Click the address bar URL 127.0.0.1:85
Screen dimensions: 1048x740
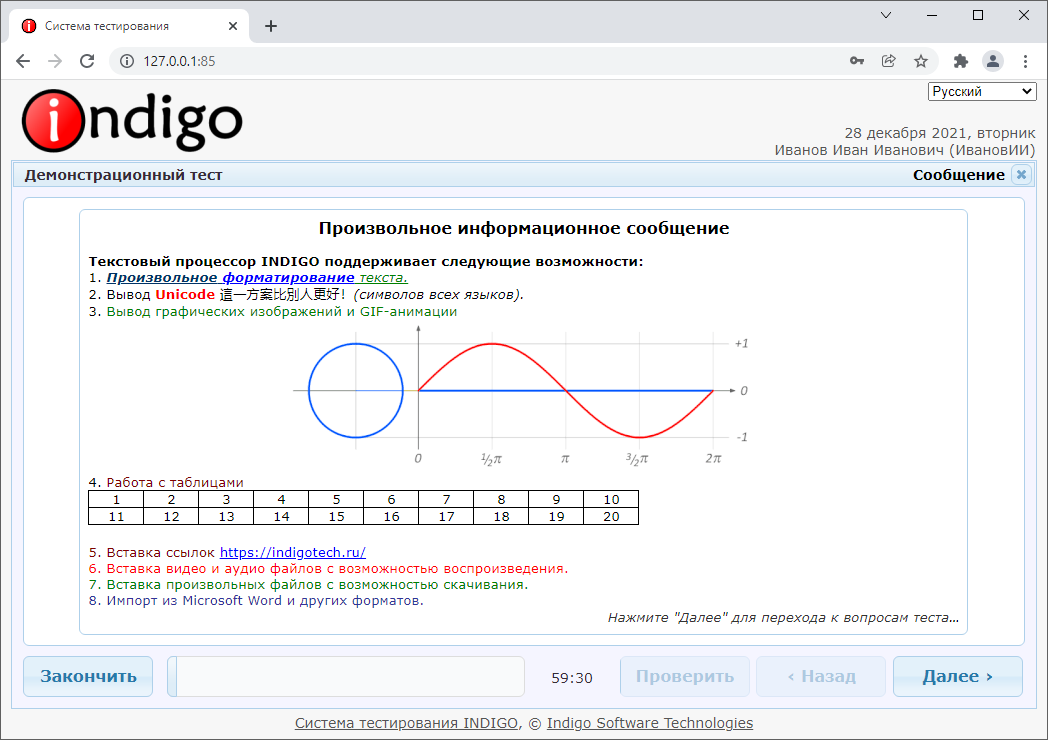(x=179, y=61)
